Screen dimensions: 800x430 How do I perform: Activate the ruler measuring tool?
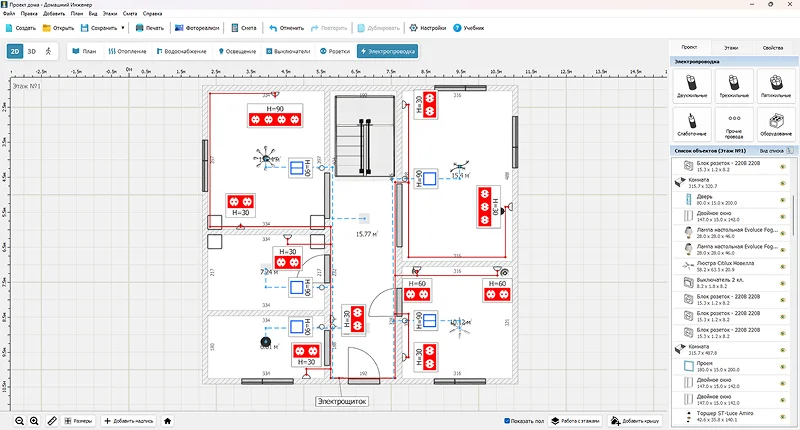(52, 421)
